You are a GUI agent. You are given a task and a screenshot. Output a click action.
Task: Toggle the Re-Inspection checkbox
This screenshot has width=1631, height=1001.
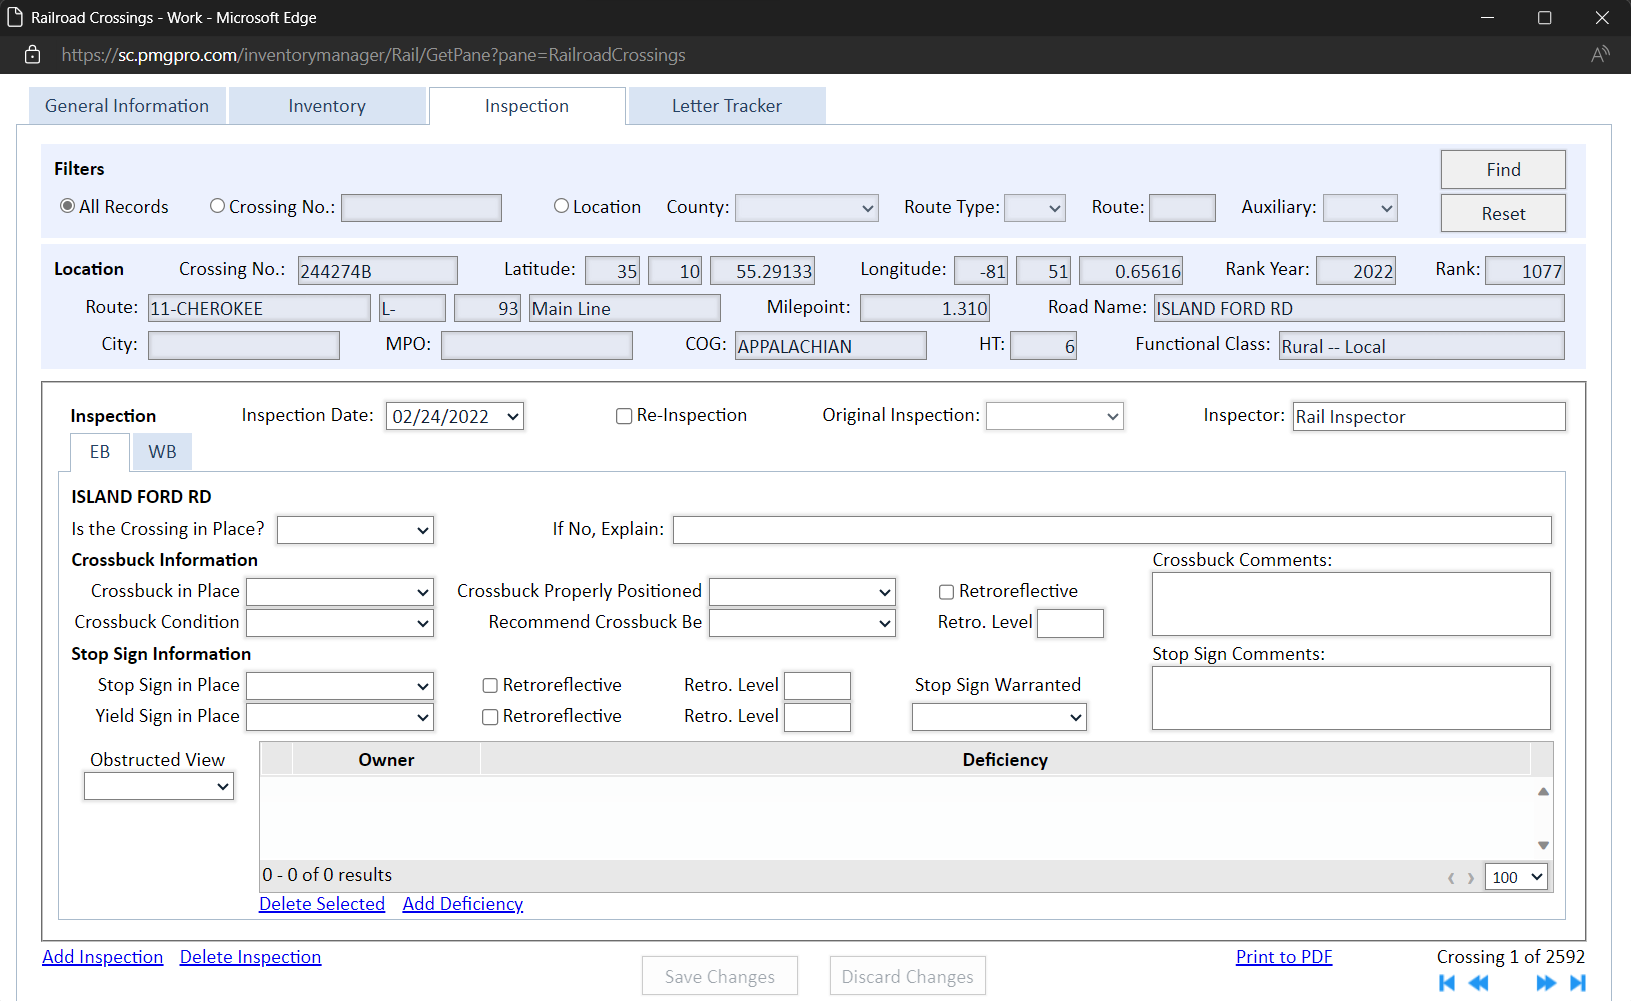[x=624, y=416]
